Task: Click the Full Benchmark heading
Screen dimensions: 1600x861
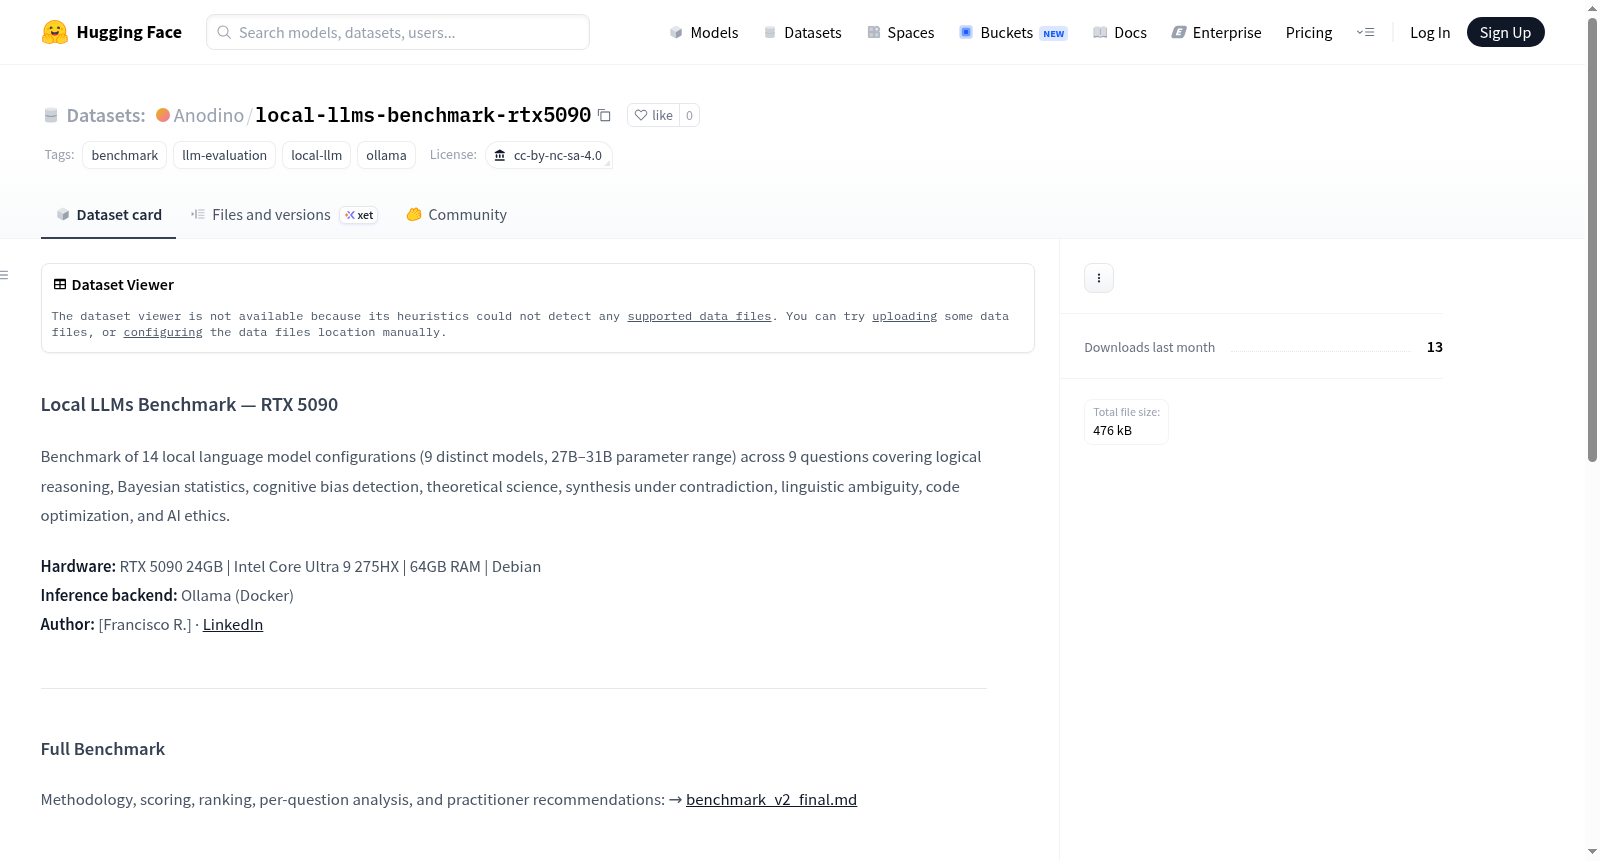Action: pos(103,749)
